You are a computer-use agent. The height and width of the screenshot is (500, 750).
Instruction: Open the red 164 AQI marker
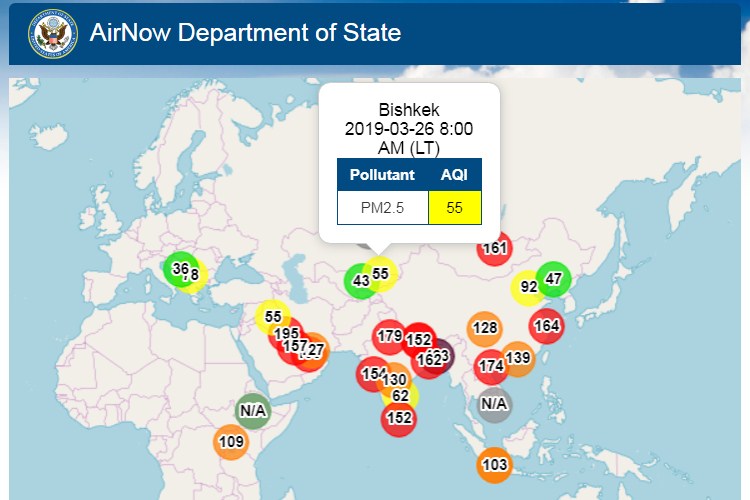(x=547, y=325)
